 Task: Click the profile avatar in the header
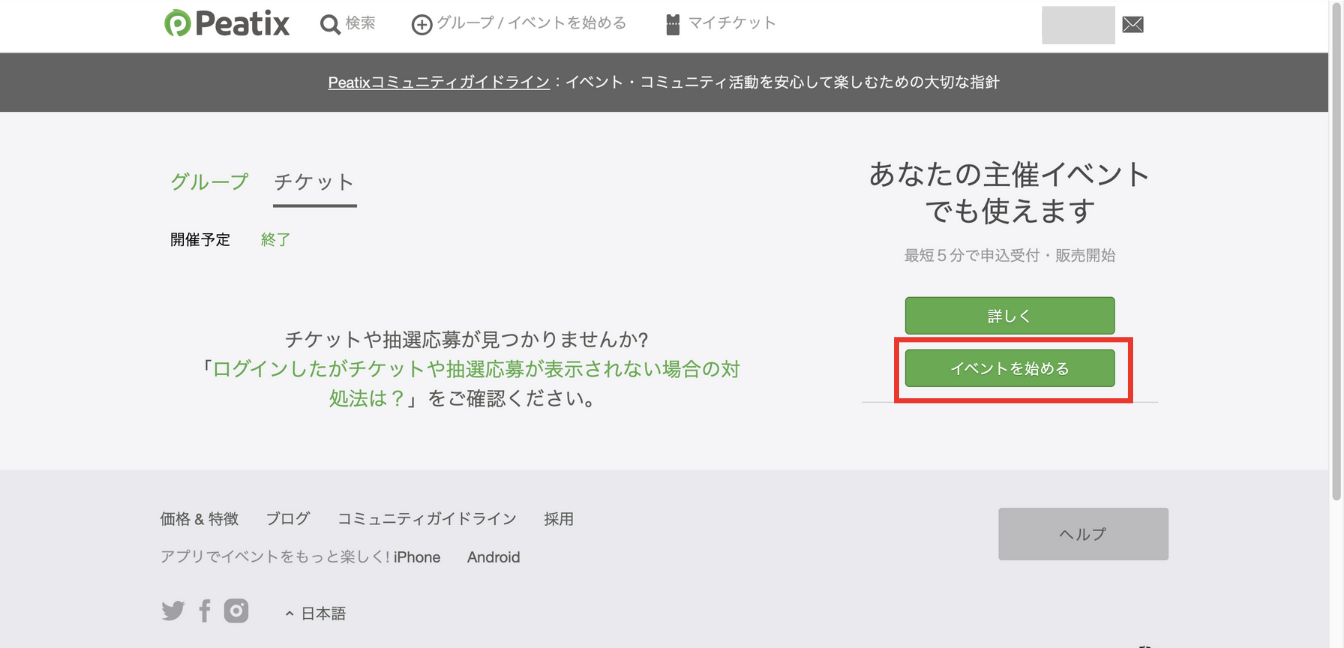click(1078, 24)
